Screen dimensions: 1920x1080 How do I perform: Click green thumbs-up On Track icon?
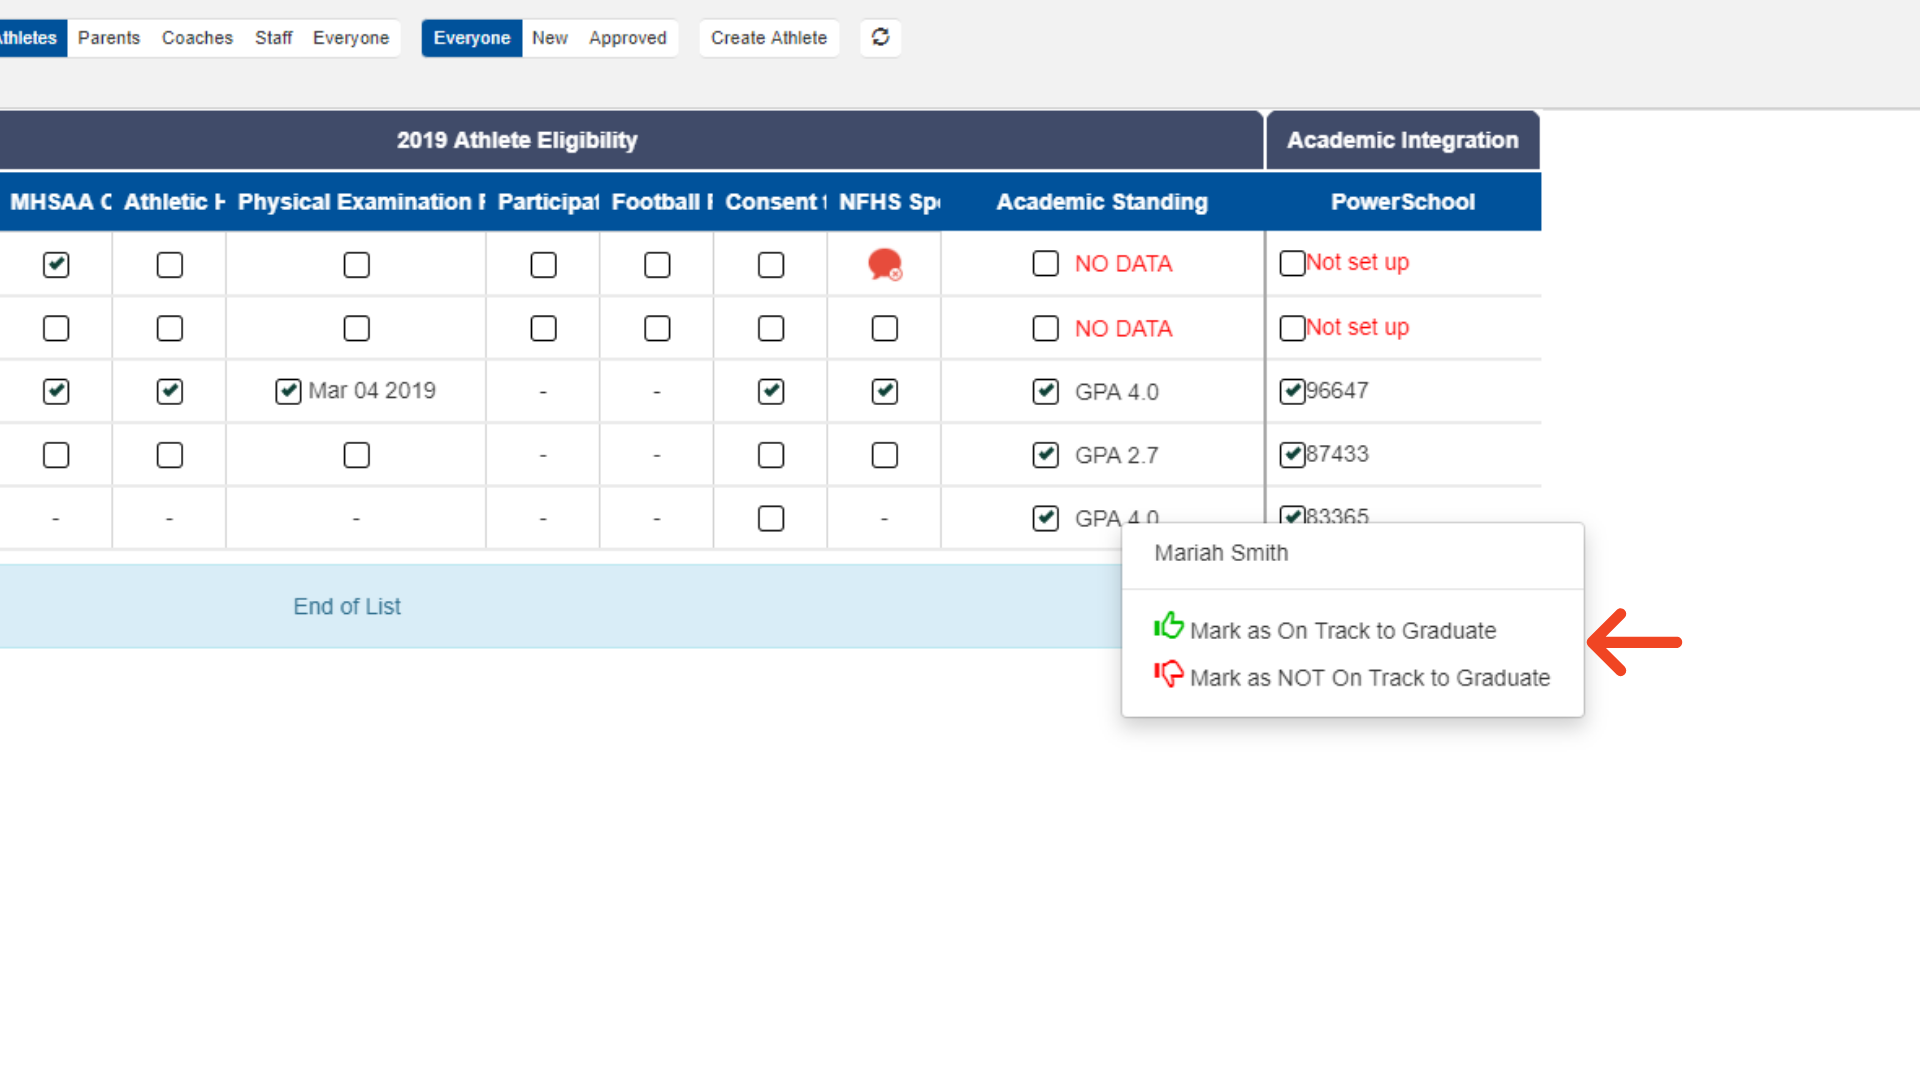(x=1168, y=626)
